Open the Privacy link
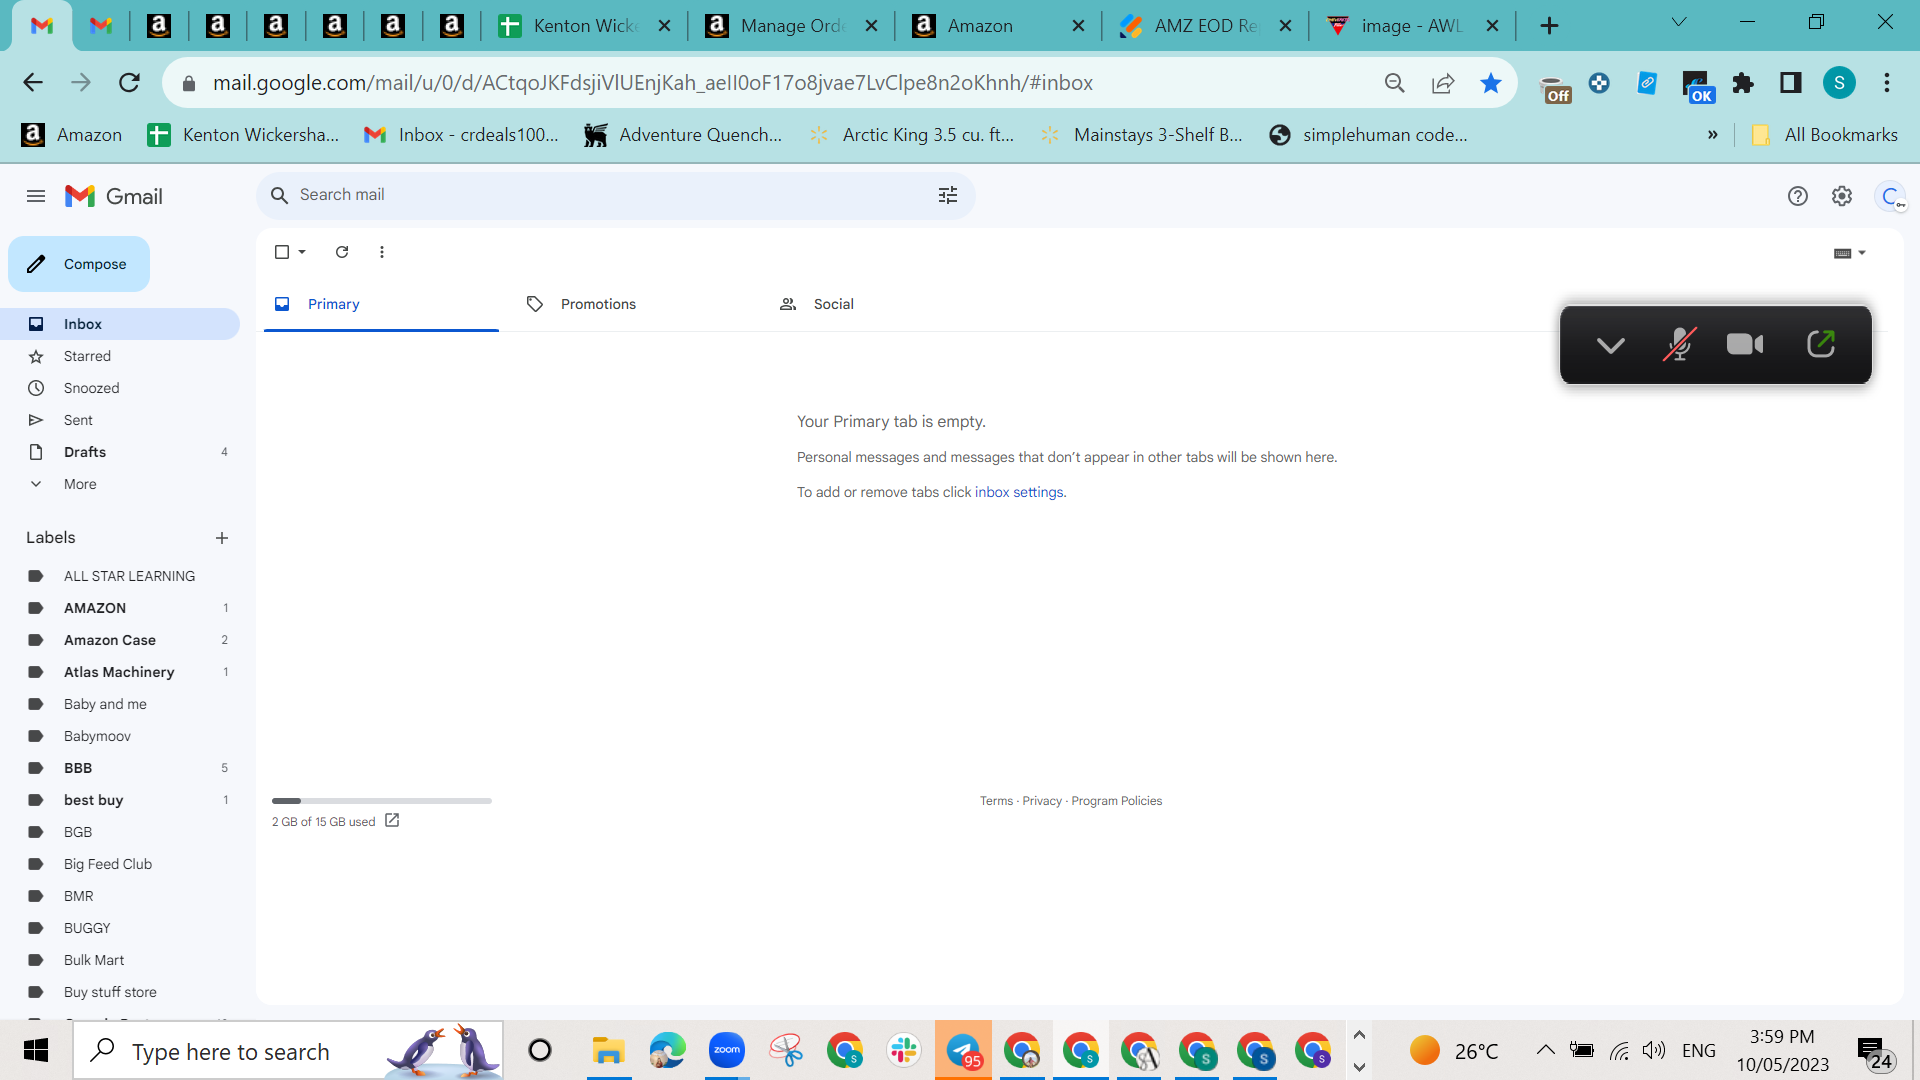This screenshot has width=1920, height=1080. click(x=1042, y=801)
